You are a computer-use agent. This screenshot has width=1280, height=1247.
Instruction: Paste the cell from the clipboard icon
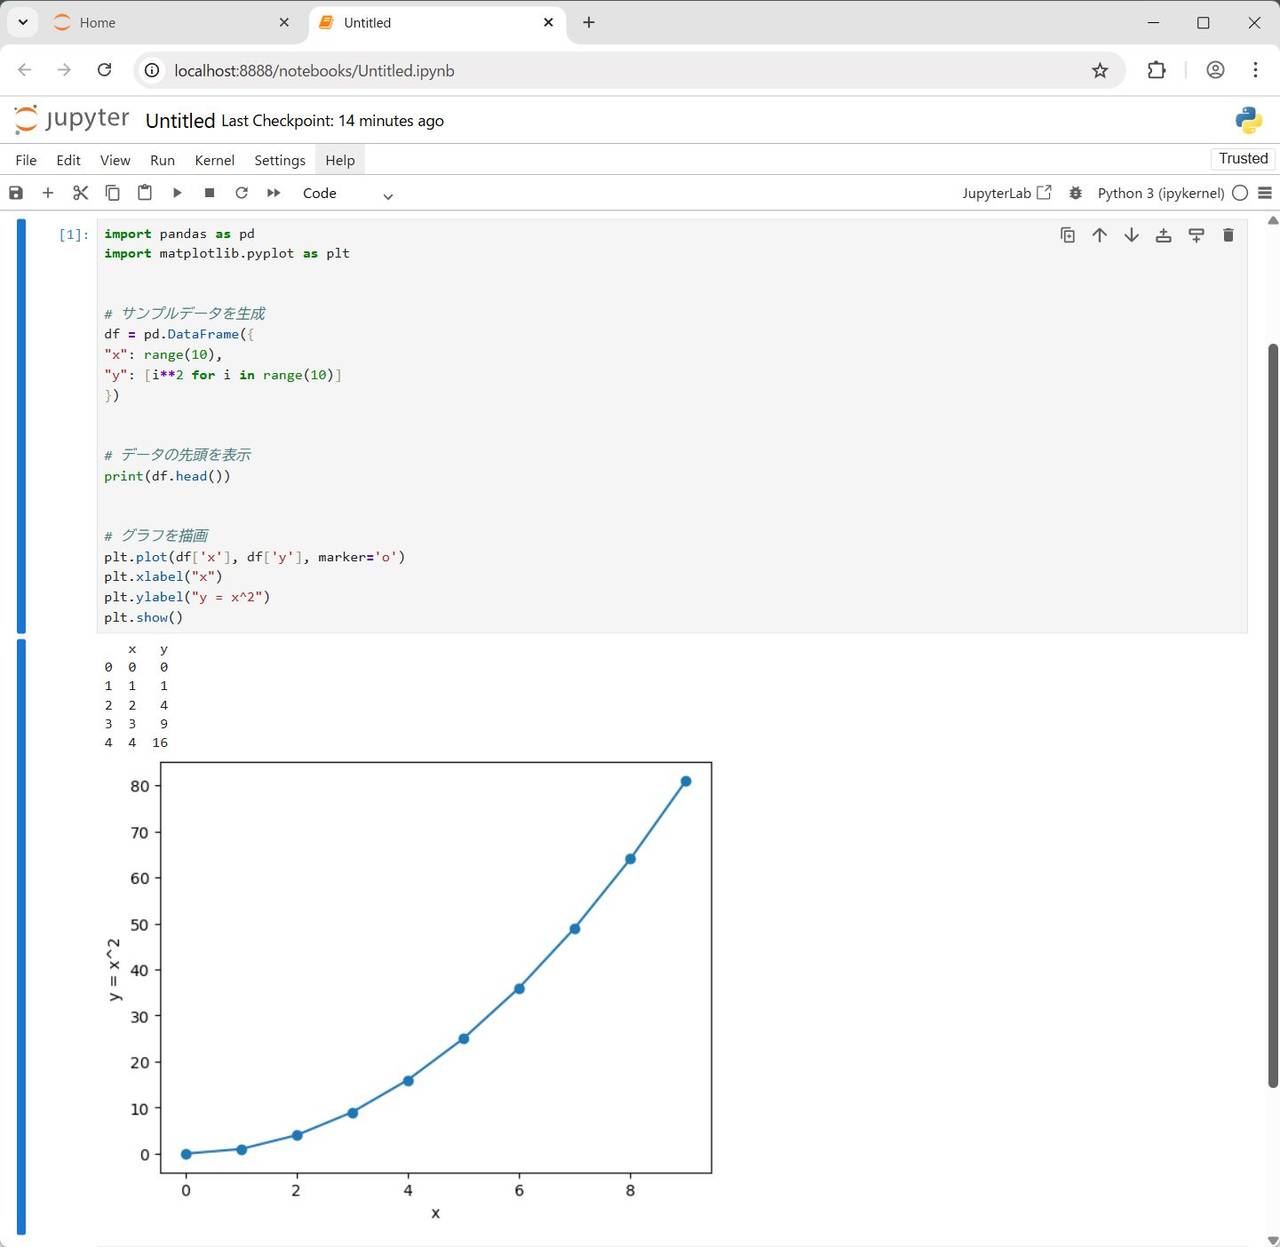(145, 193)
